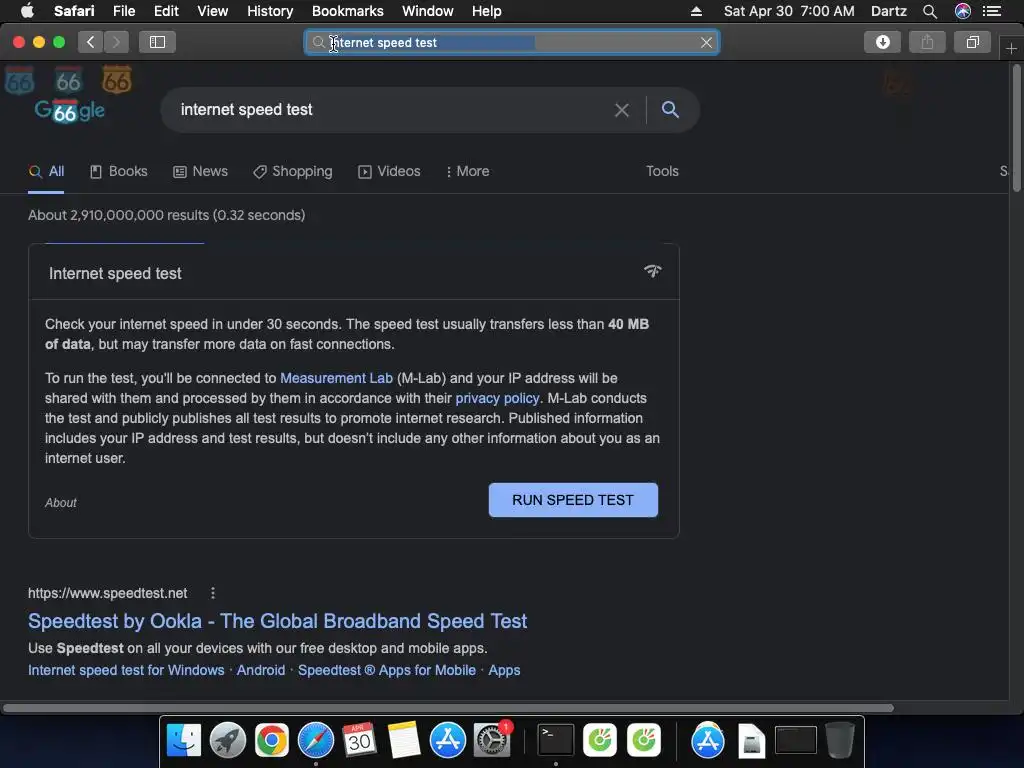
Task: Click the Google search text field
Action: pyautogui.click(x=392, y=110)
